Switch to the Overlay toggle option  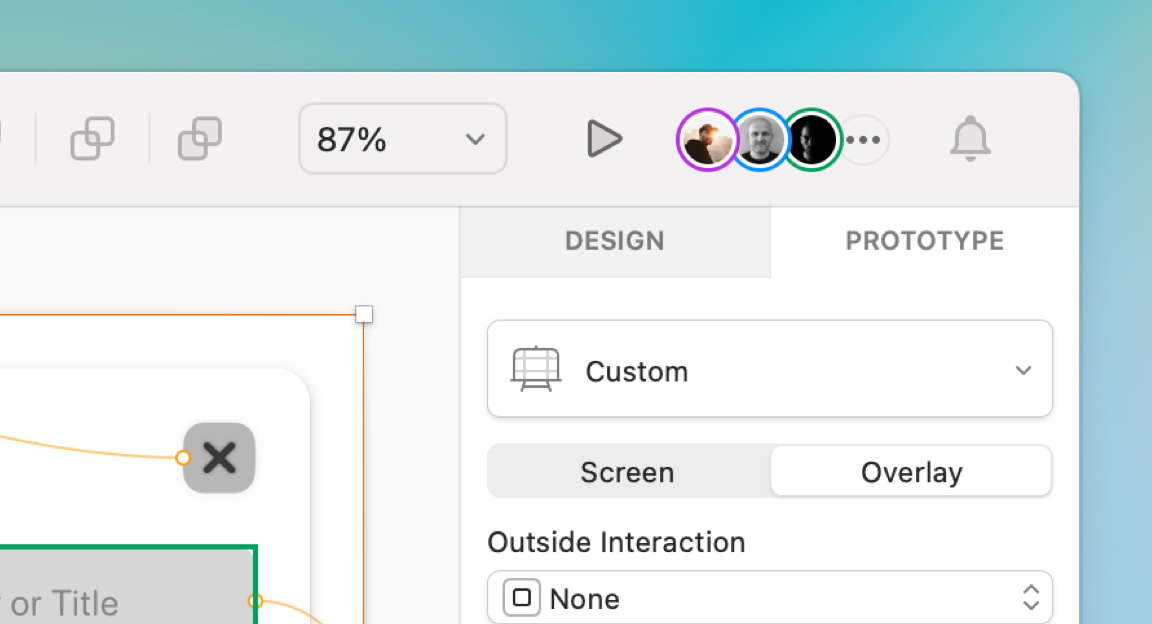click(x=910, y=471)
